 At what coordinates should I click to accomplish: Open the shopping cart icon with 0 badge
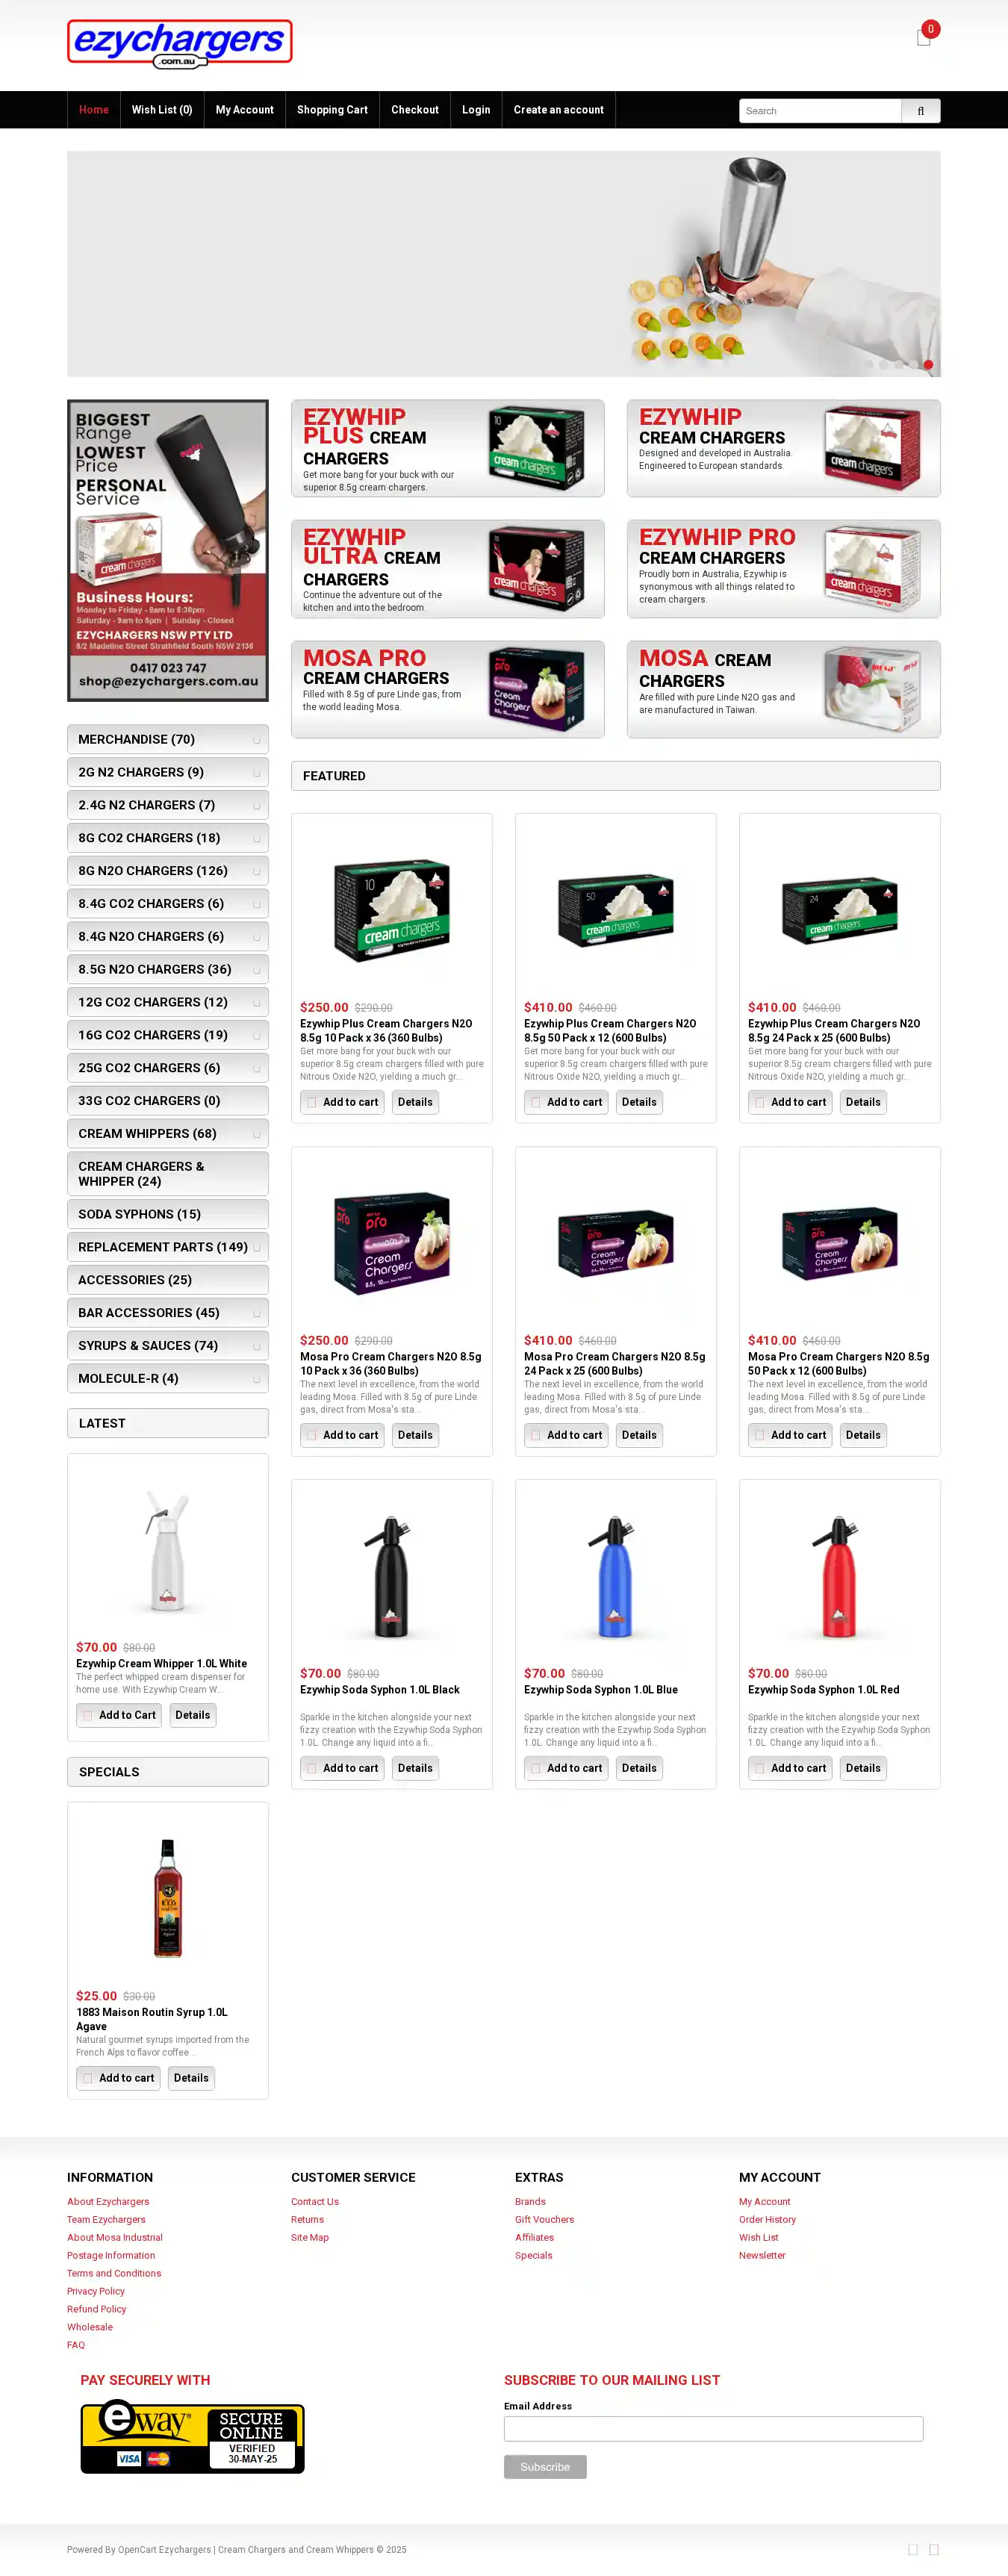(924, 38)
